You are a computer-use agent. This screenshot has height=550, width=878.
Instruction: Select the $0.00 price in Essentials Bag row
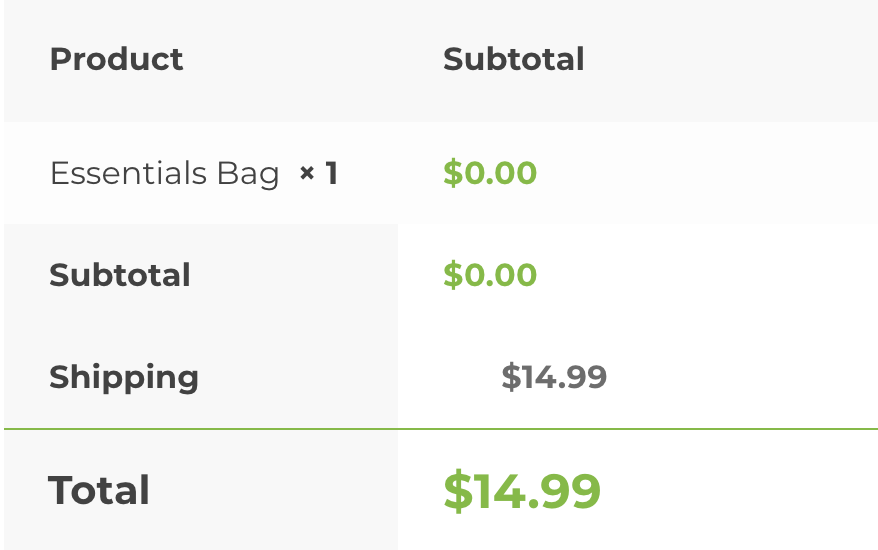point(490,173)
